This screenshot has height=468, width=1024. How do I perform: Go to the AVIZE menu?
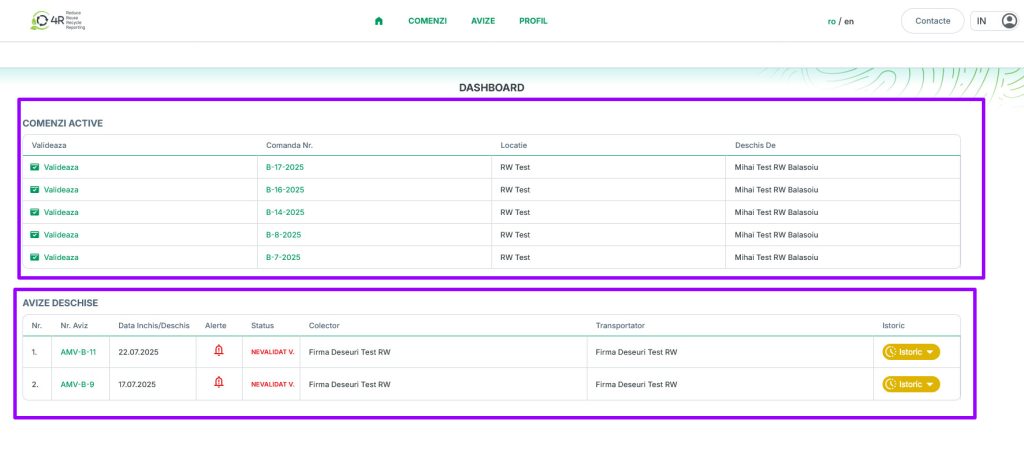point(483,21)
